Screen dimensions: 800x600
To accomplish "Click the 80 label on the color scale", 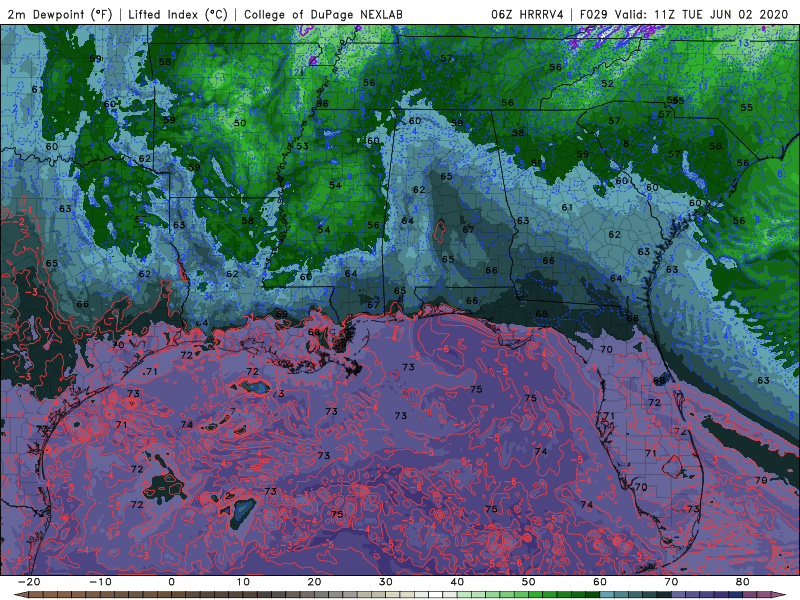I will point(743,582).
